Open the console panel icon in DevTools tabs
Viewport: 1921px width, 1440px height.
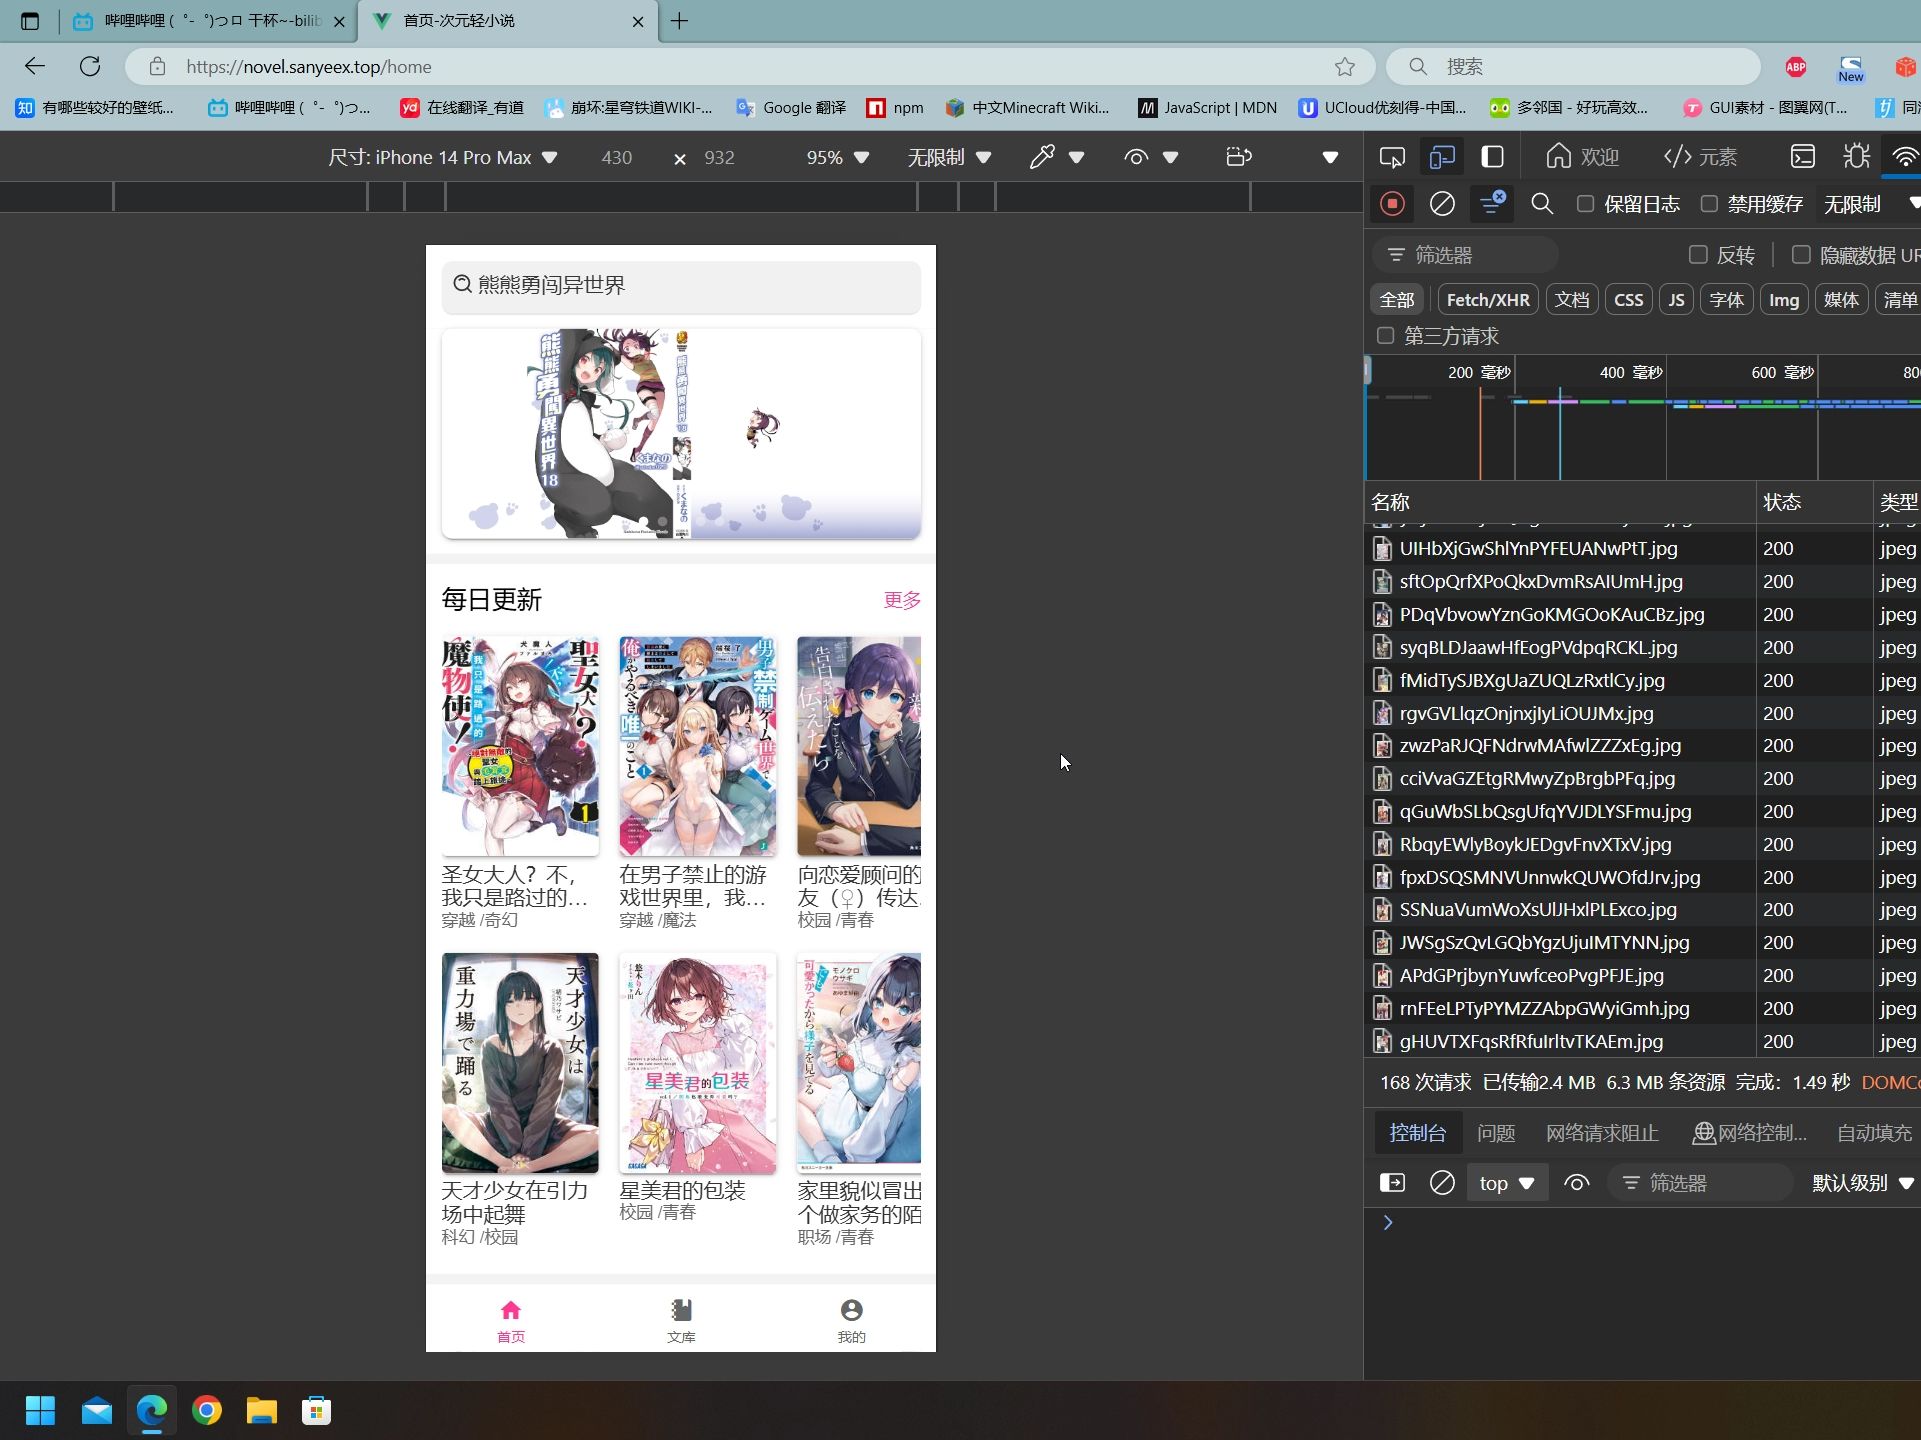pos(1802,157)
